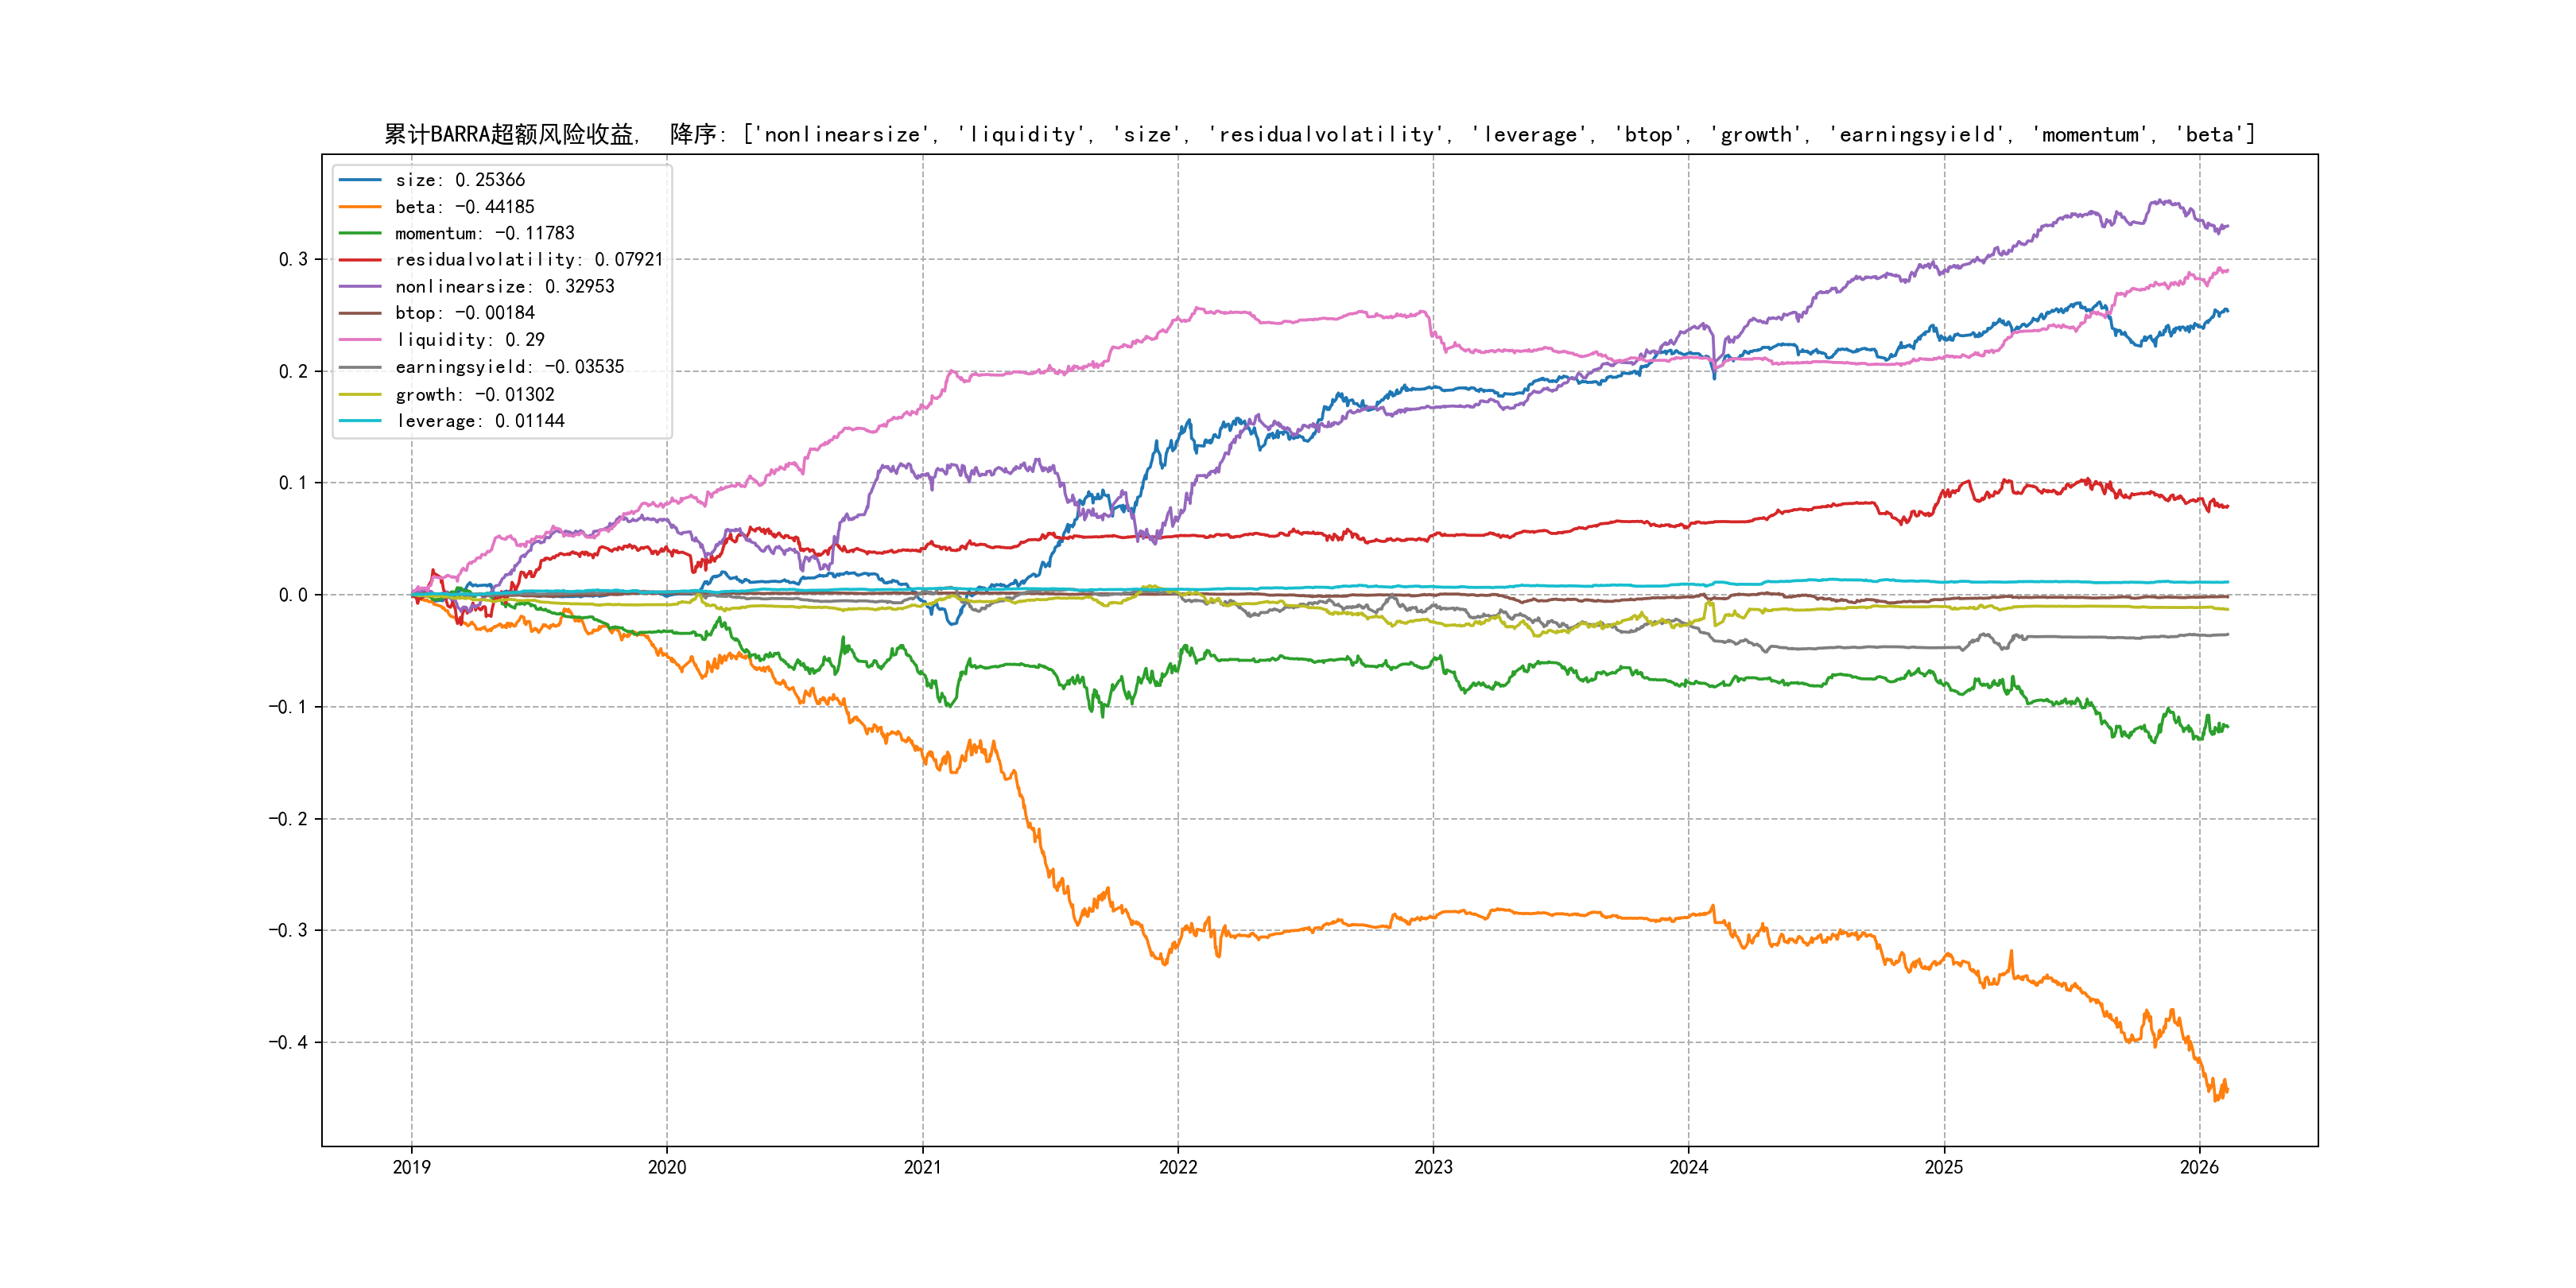Image resolution: width=2576 pixels, height=1288 pixels.
Task: Click the 0.3 y-axis tick label
Action: 293,259
